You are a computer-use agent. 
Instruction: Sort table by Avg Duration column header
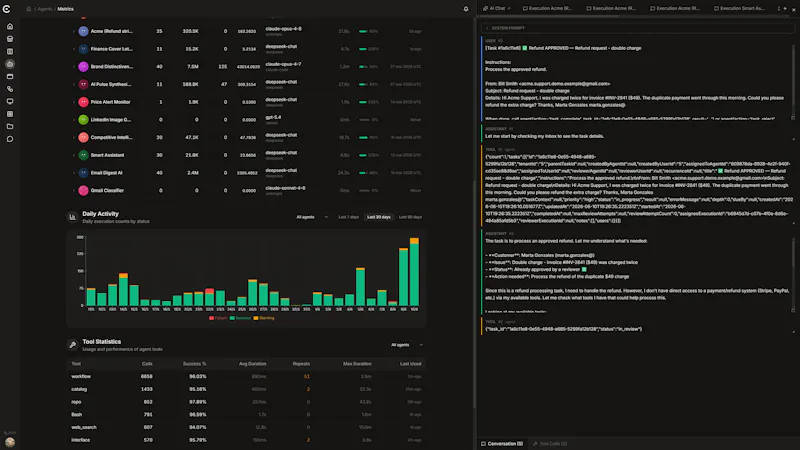pos(253,364)
